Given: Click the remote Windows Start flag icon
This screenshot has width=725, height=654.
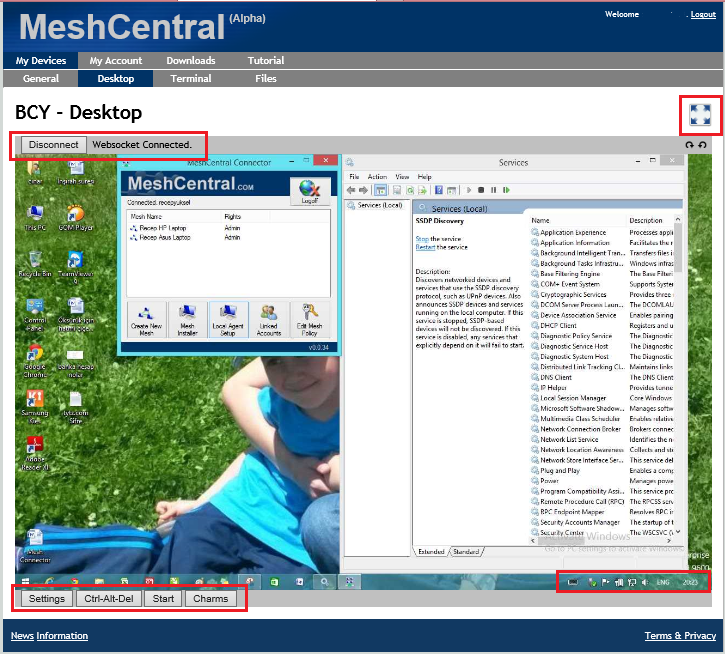Looking at the screenshot, I should (x=25, y=582).
